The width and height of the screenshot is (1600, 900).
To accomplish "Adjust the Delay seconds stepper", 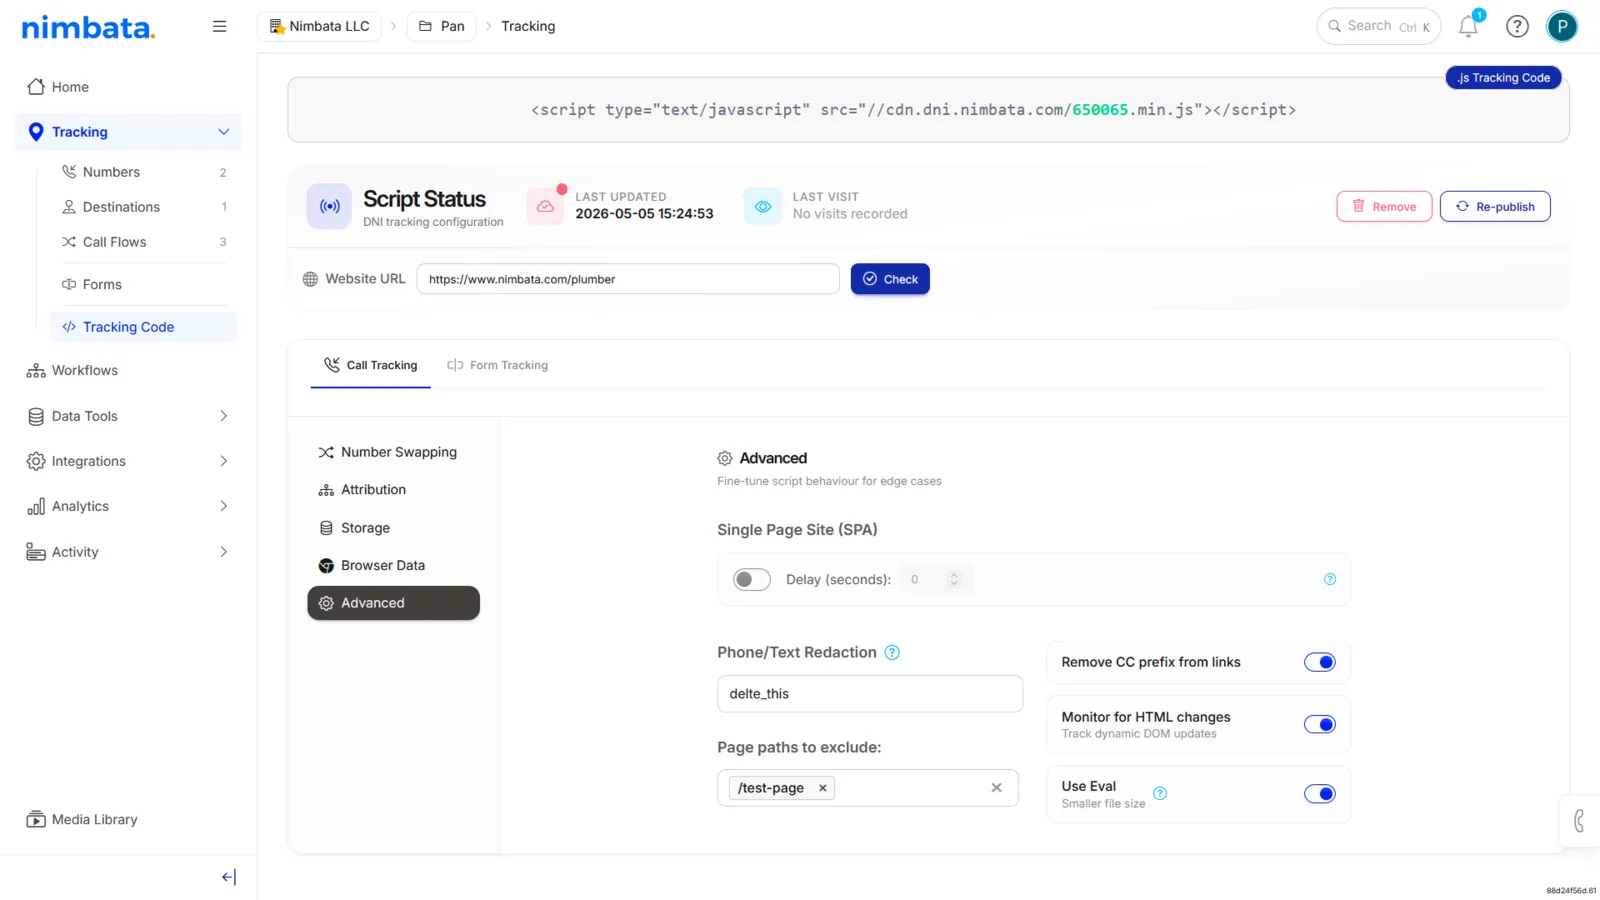I will click(954, 579).
